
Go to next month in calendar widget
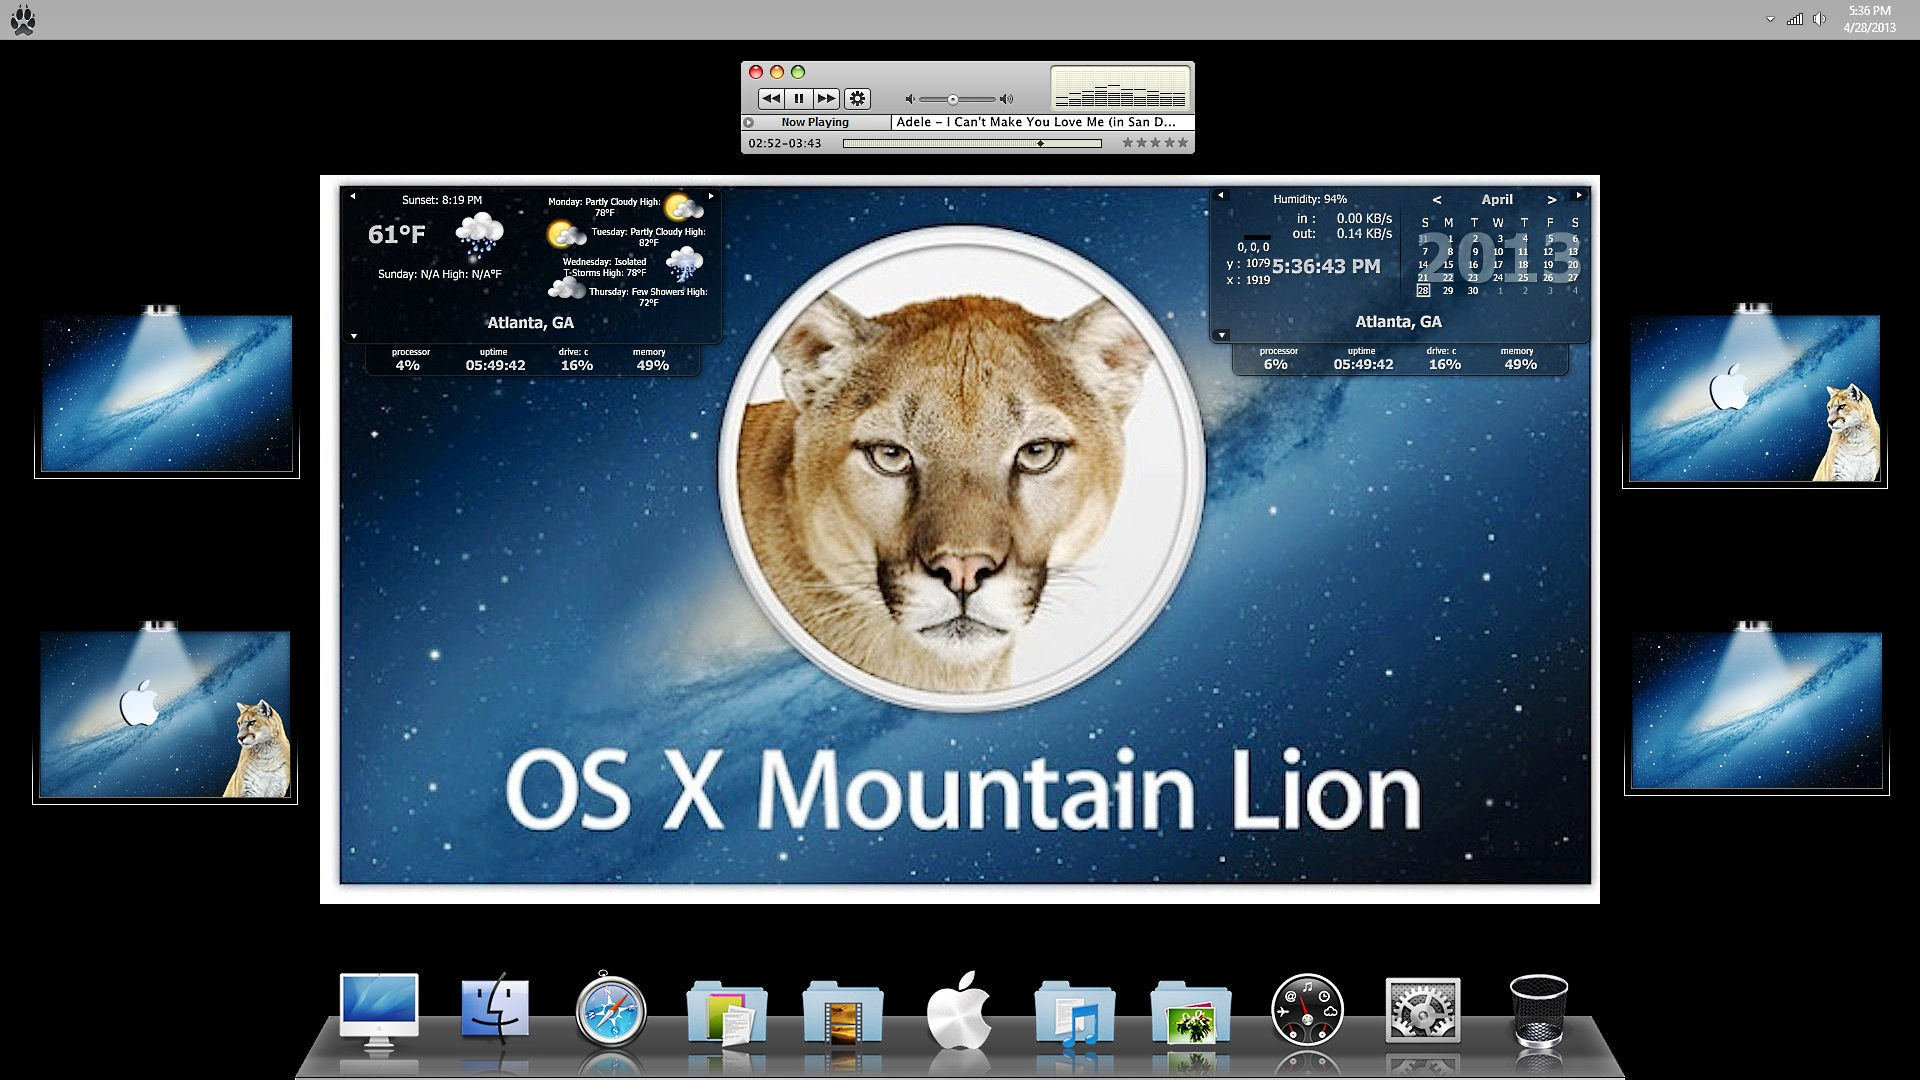pyautogui.click(x=1552, y=200)
